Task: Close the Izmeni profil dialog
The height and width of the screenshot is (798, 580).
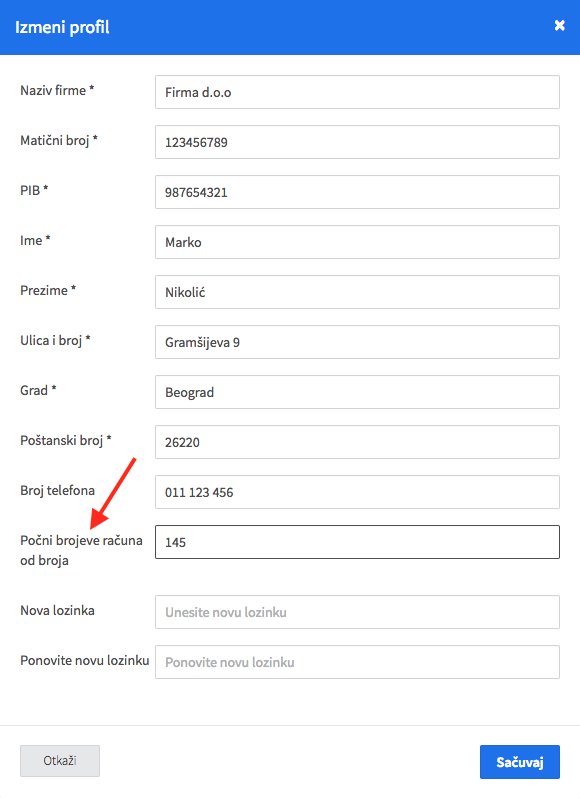Action: tap(560, 25)
